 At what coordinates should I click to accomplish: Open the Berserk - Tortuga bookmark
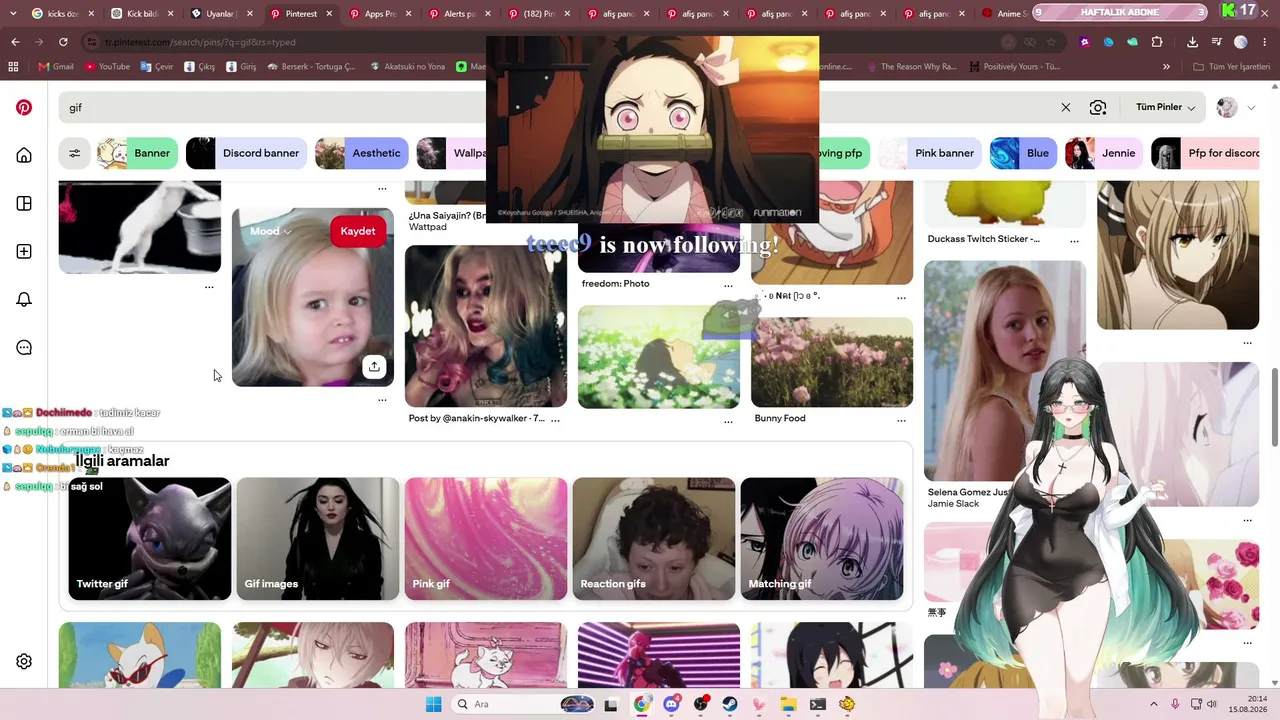point(309,67)
